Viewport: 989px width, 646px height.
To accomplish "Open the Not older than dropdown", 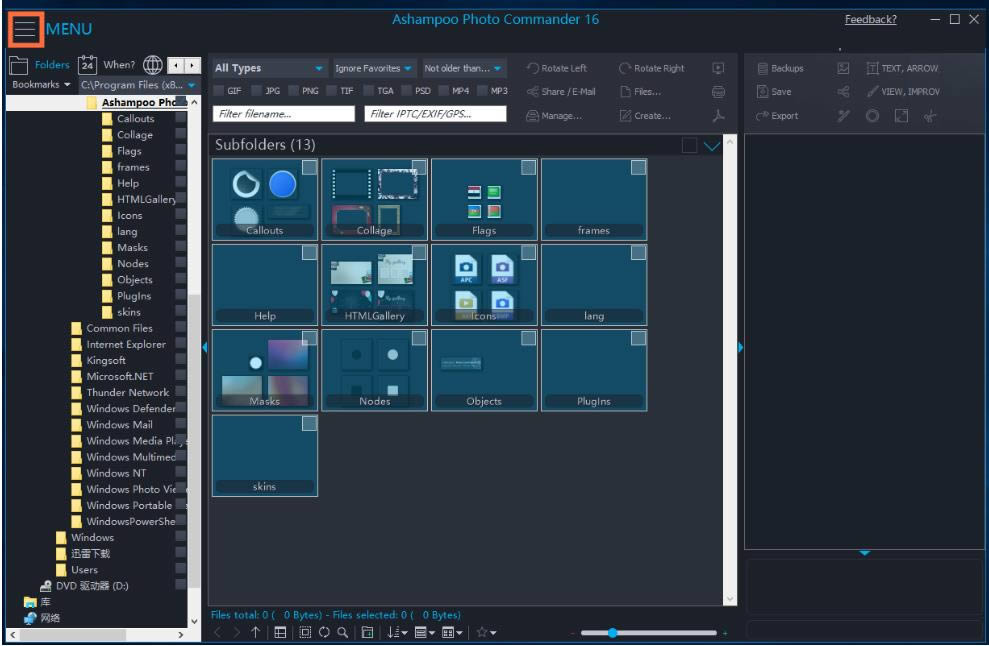I will 464,68.
